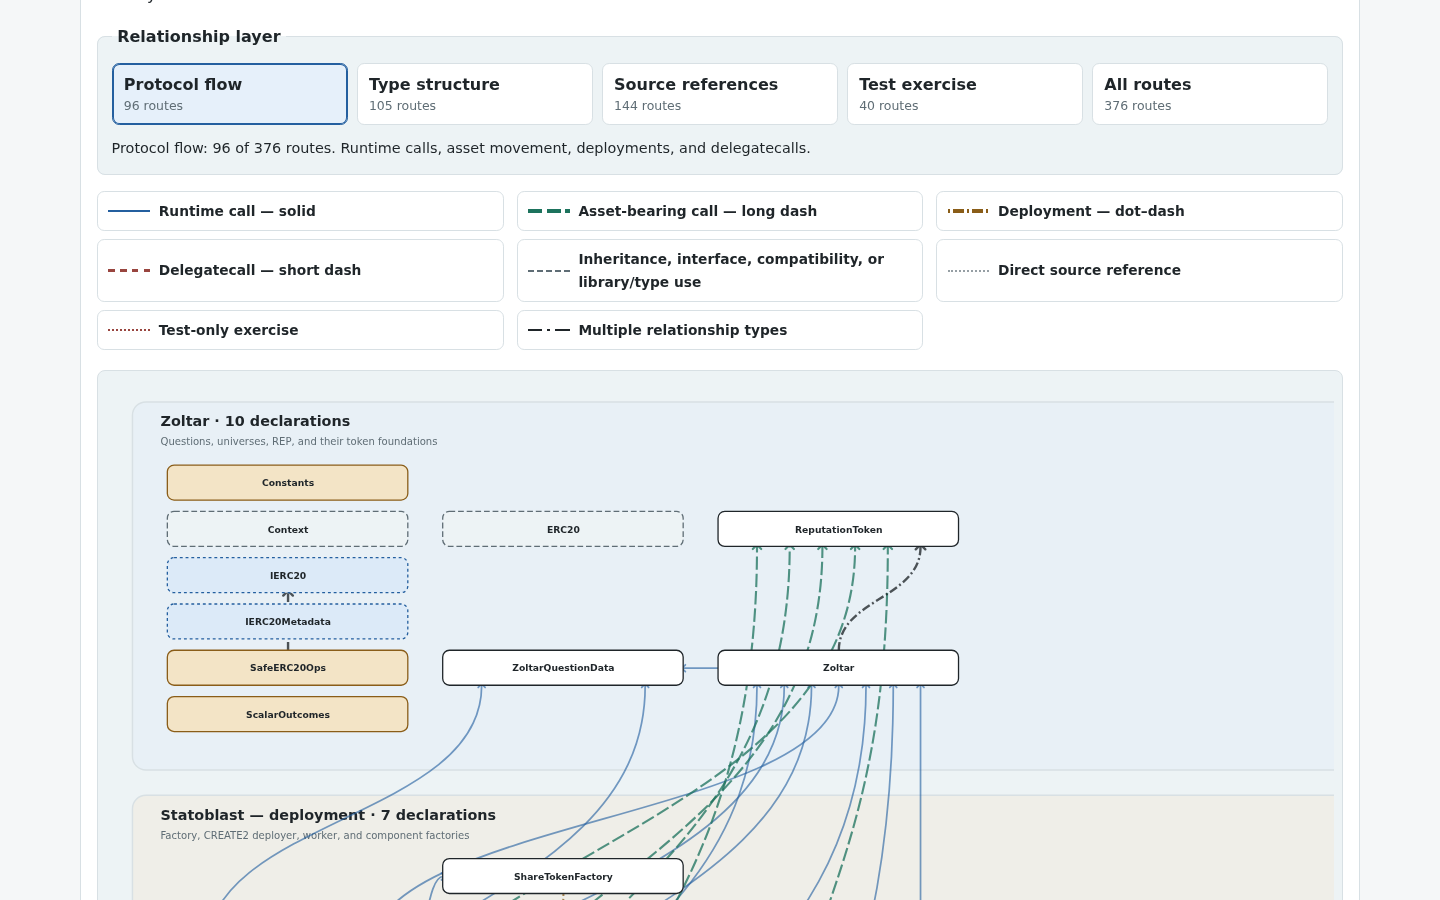Click 'Factory, CREATE2 deployer' subtitle
The height and width of the screenshot is (900, 1440).
(x=315, y=835)
